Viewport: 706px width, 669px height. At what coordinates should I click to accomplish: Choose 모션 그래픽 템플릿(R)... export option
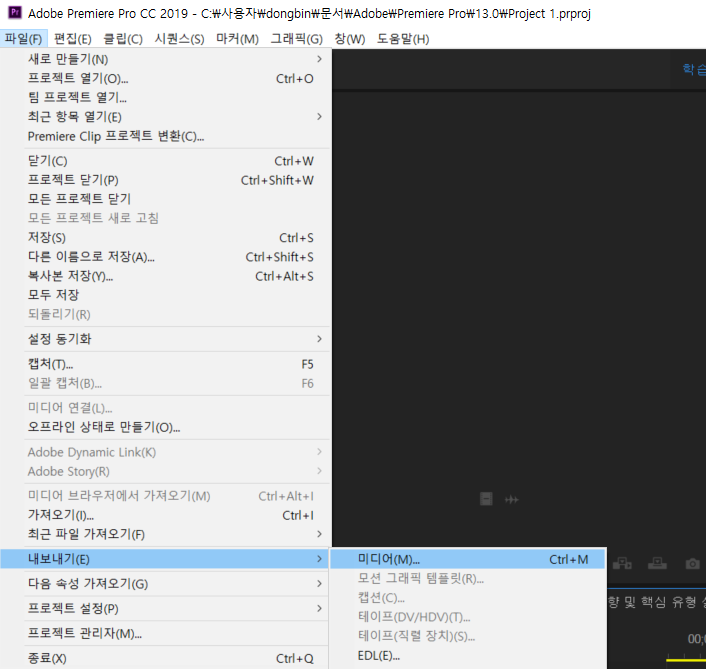click(468, 578)
